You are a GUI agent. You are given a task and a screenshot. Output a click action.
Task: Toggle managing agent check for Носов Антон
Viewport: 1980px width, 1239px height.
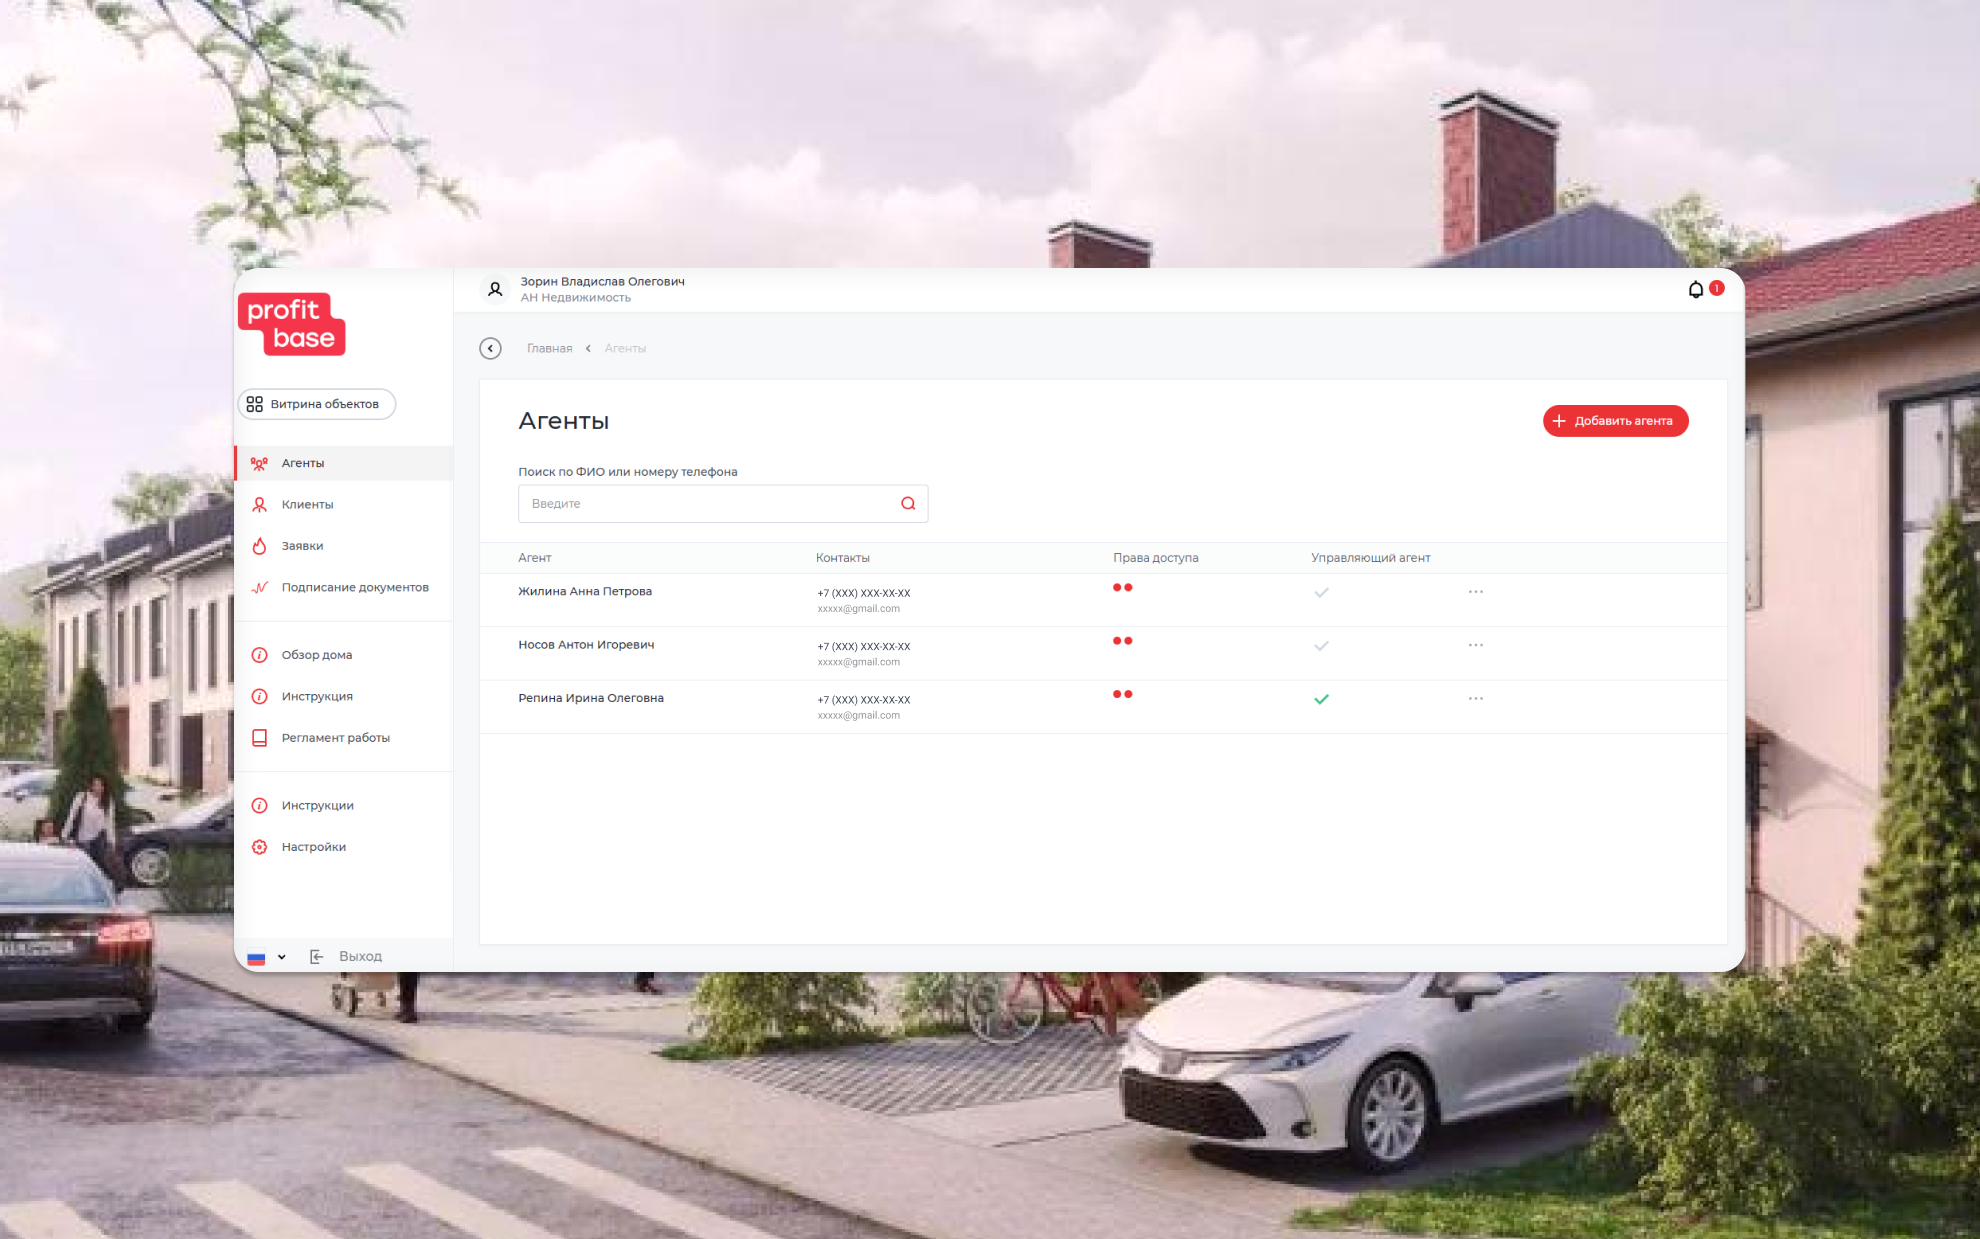tap(1321, 646)
